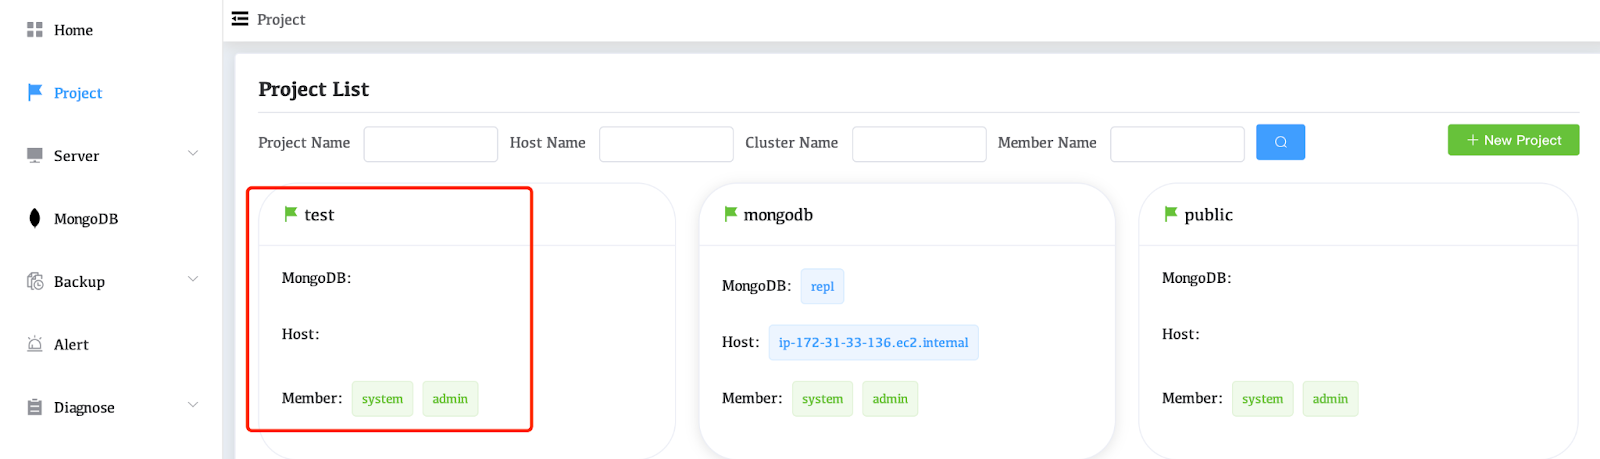Screen dimensions: 1600x459
Task: Open the ip-172-31-33-136.ec2.internal host link
Action: [x=873, y=342]
